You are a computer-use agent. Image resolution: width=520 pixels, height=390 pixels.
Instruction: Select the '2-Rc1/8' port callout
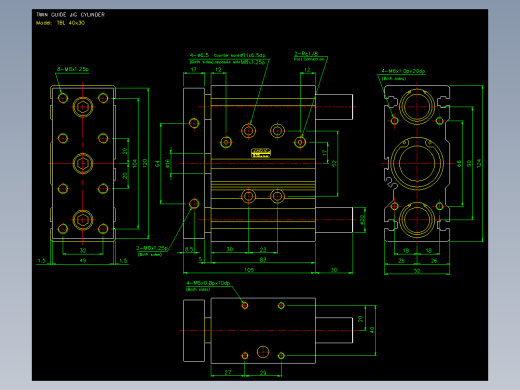[x=306, y=53]
